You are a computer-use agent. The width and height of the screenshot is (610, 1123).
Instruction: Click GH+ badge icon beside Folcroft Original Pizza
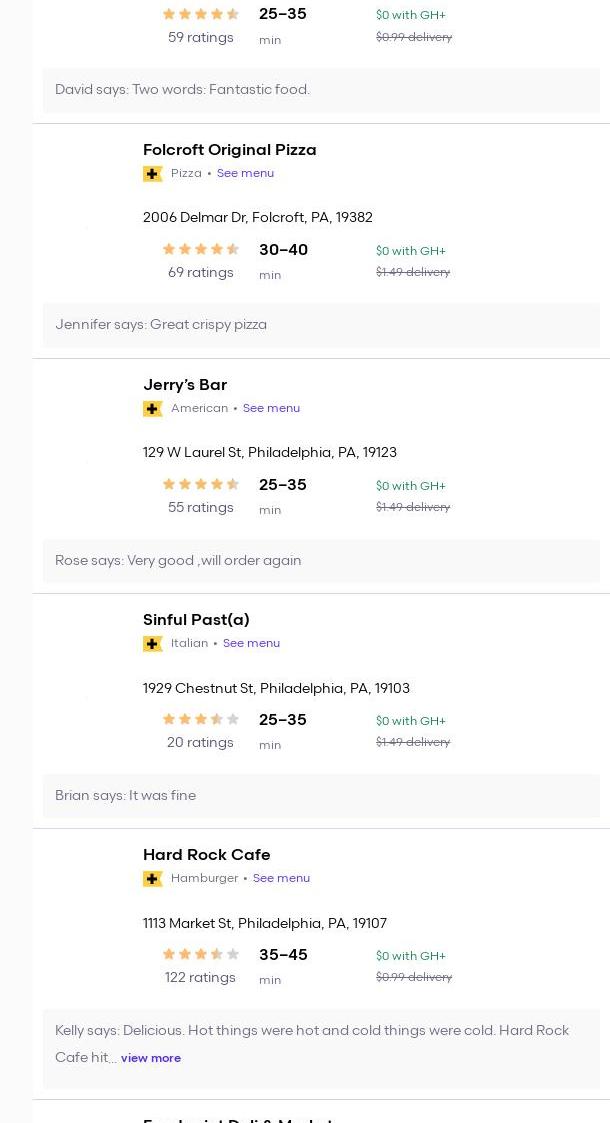153,174
